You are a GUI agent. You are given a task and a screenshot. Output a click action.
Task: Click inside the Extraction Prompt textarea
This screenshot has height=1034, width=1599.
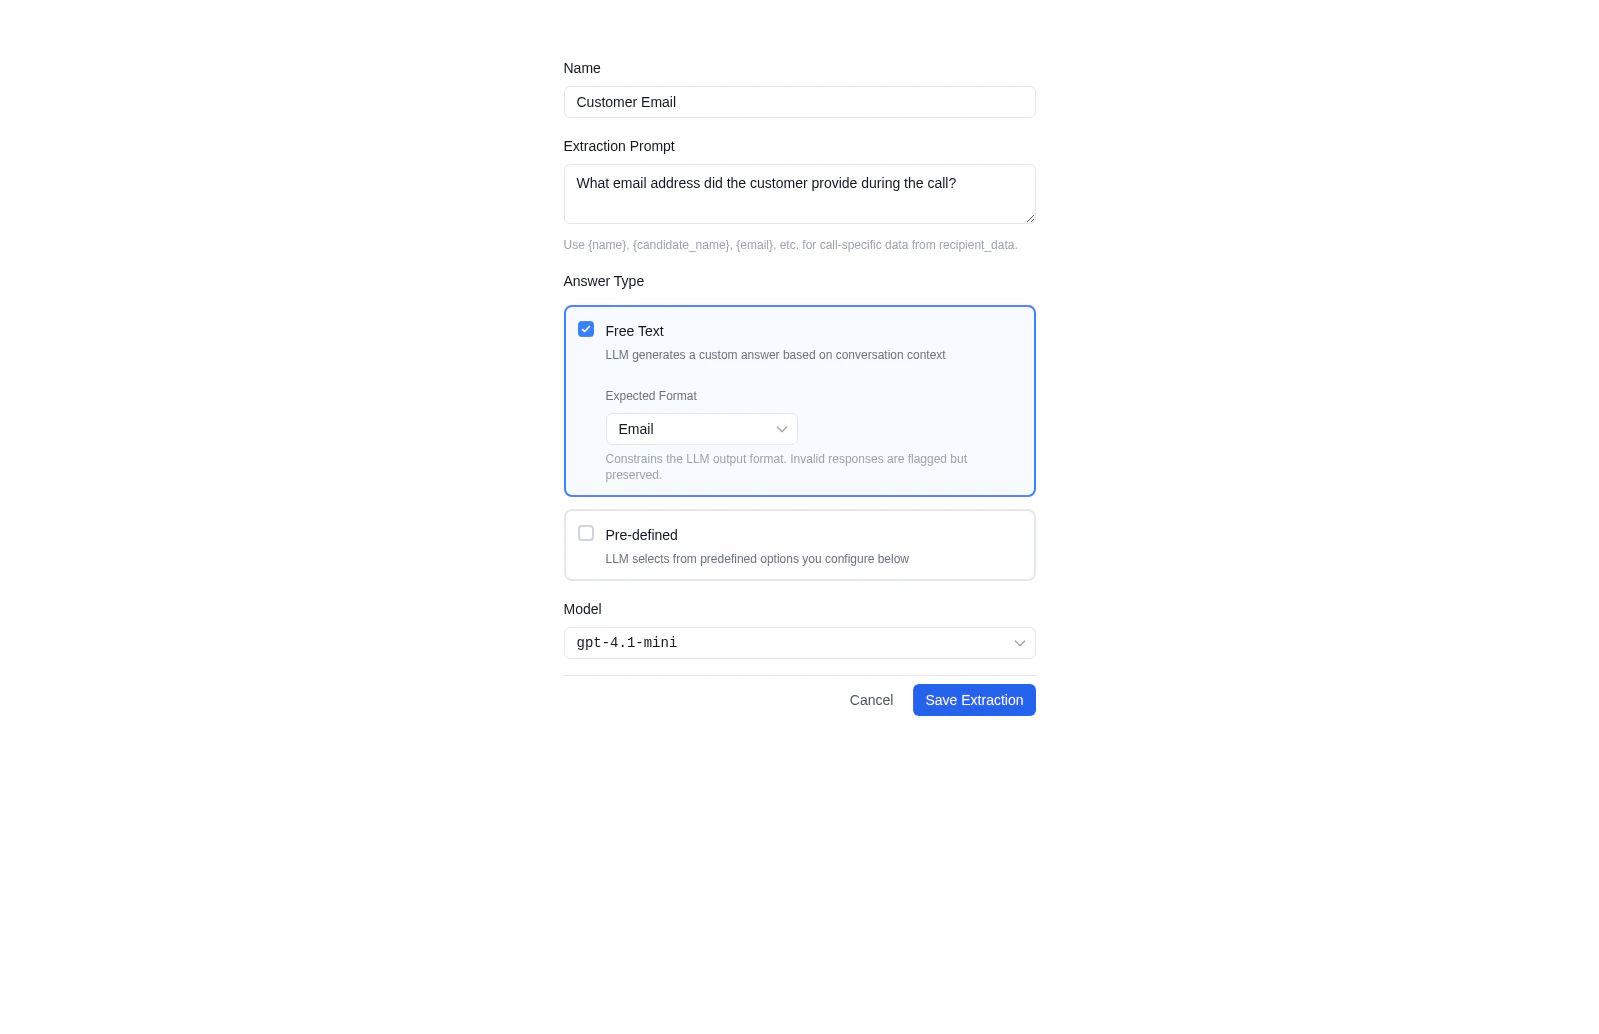[x=799, y=193]
